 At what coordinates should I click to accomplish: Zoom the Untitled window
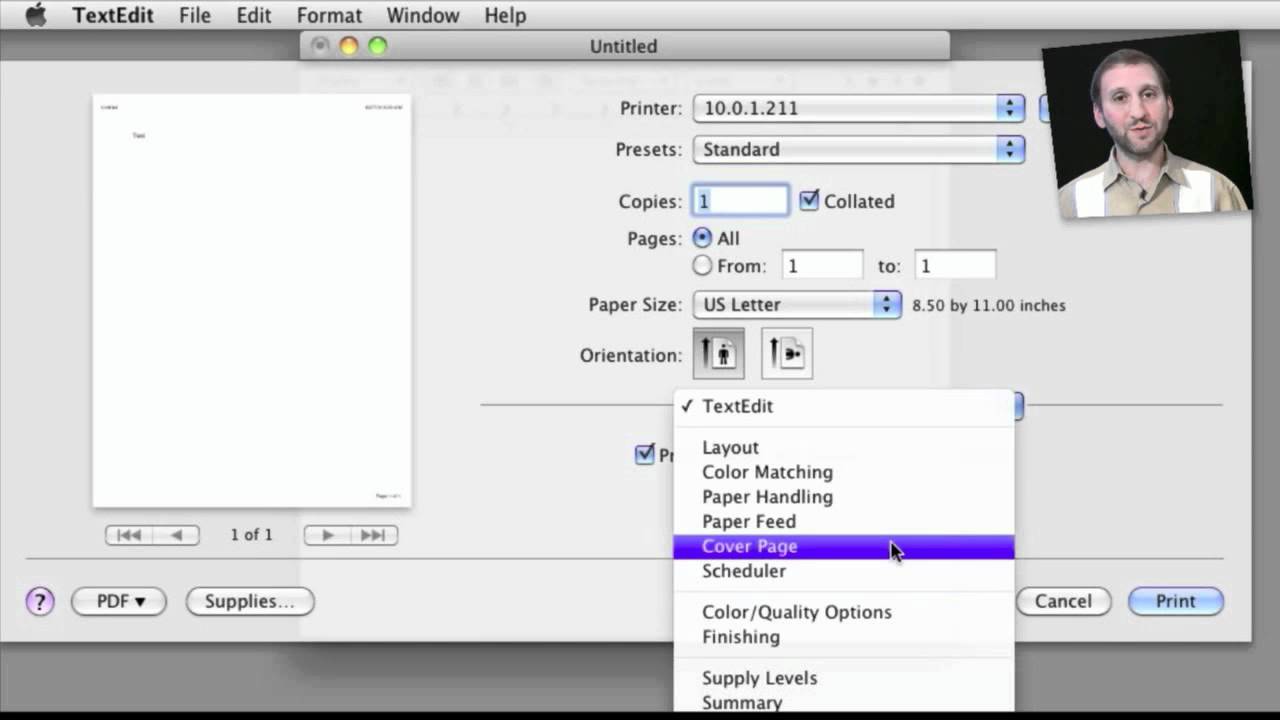tap(377, 46)
